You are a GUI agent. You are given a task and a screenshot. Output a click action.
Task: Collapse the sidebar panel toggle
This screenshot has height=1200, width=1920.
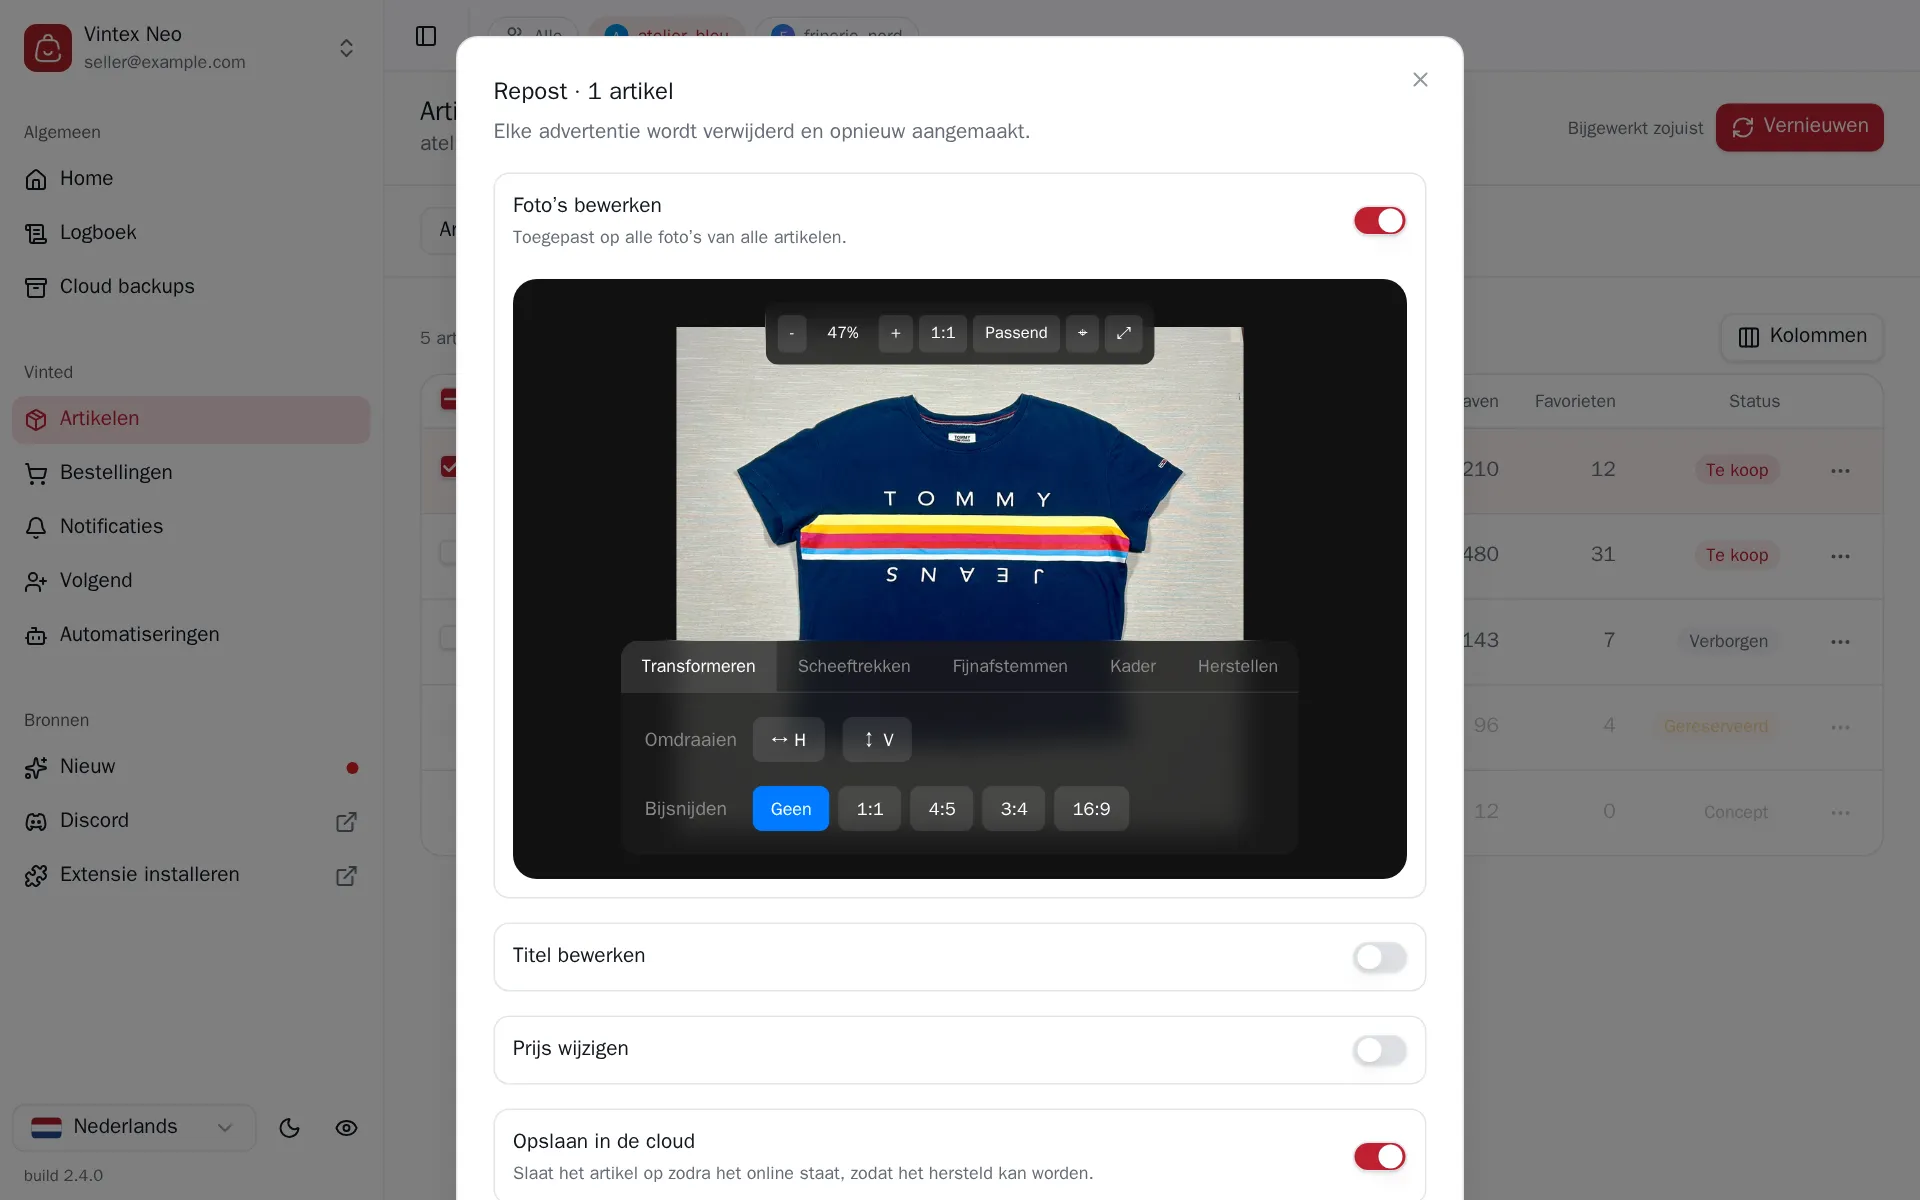pos(426,36)
